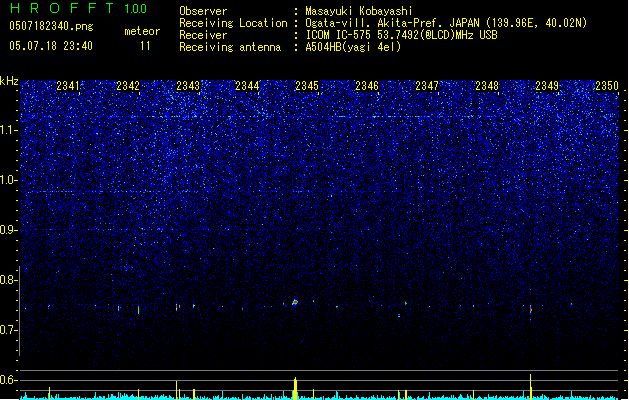Screen dimensions: 629x400
Task: Click the date stamp 05.07.18 23:40
Action: point(51,46)
